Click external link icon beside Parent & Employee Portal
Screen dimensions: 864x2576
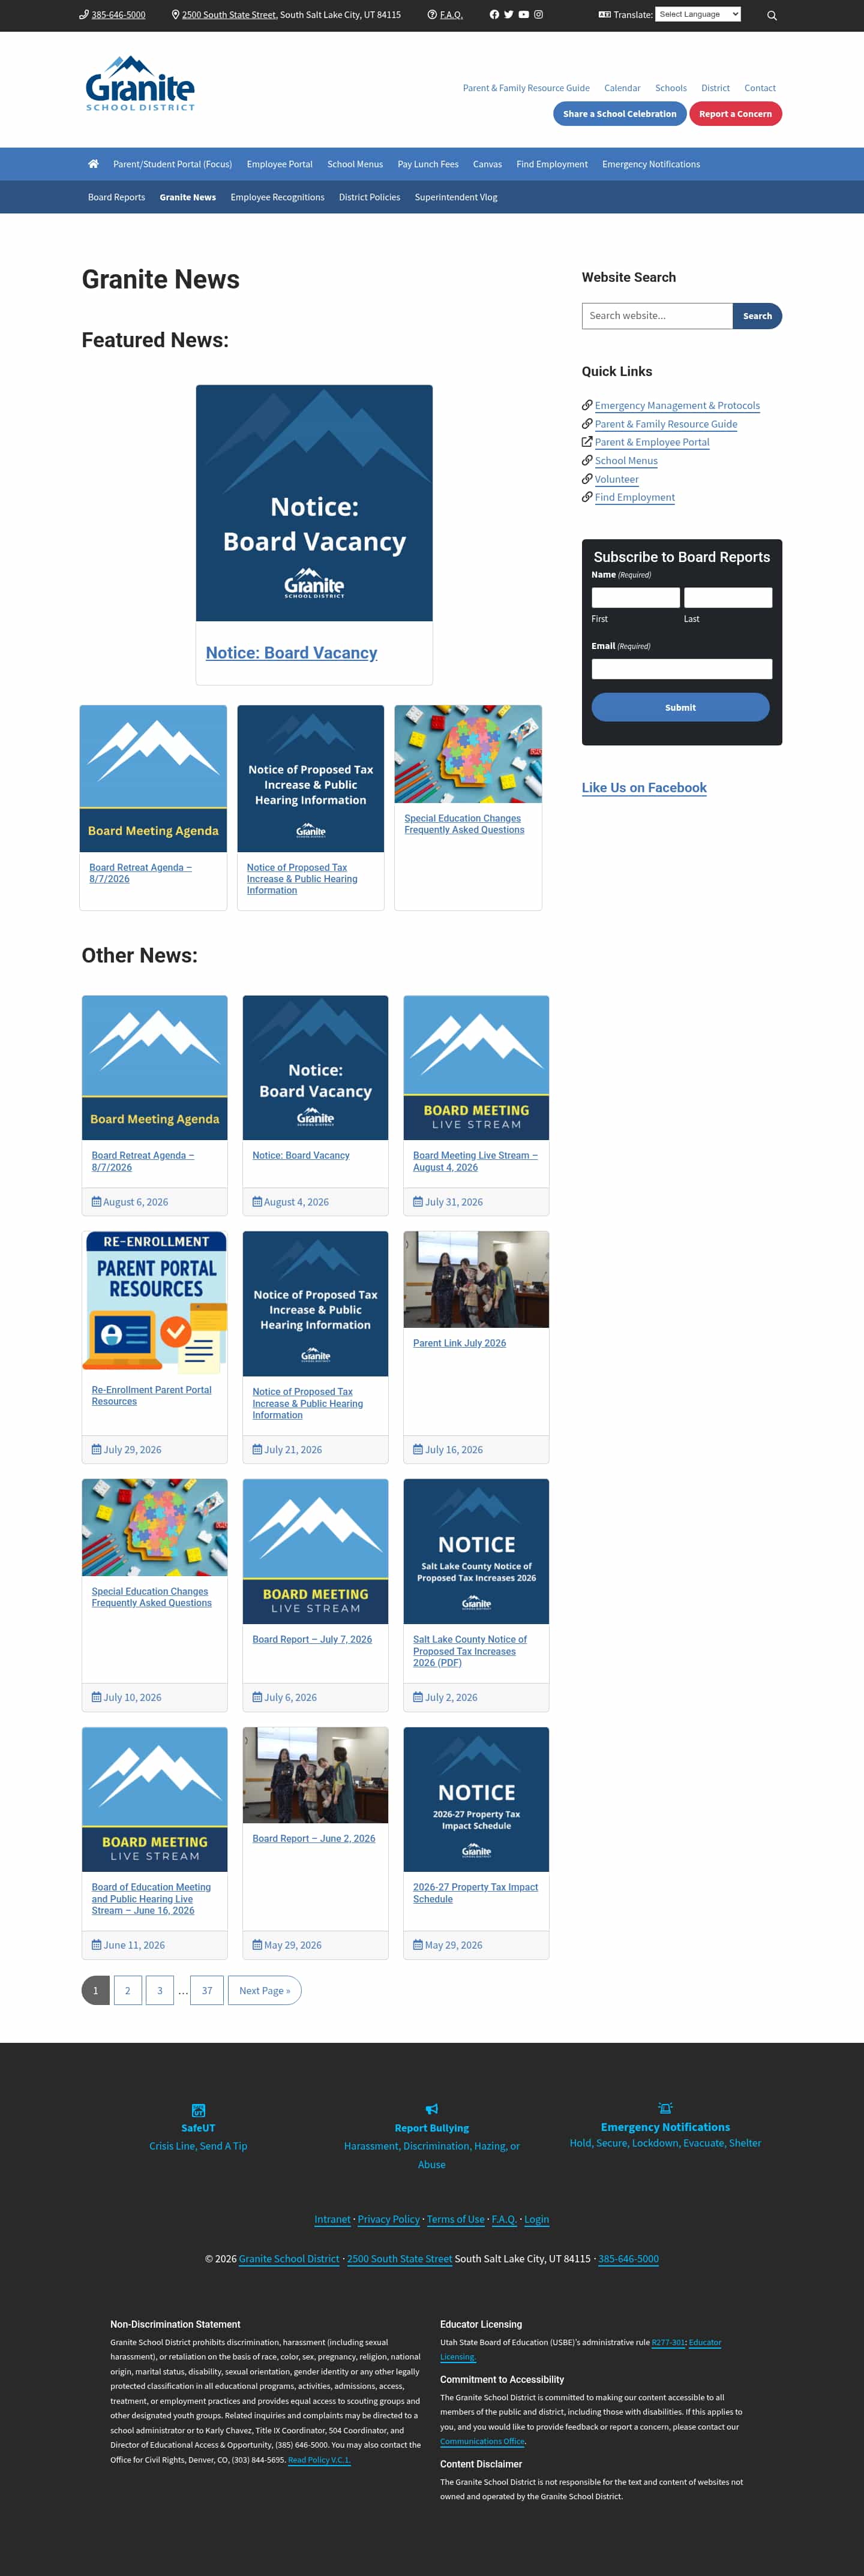tap(587, 442)
